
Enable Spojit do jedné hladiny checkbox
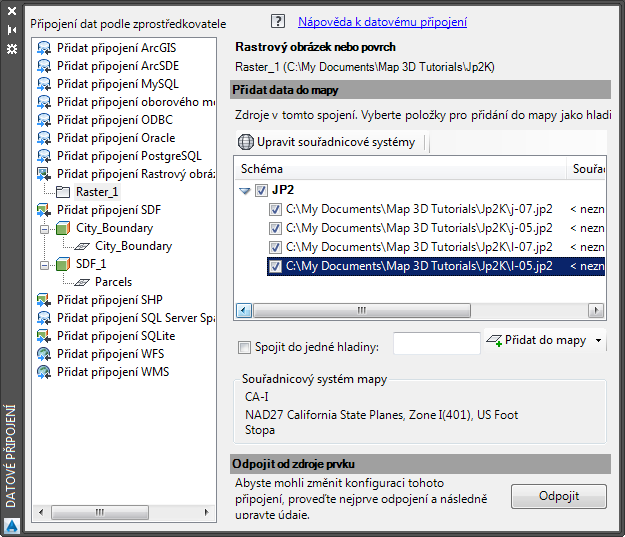click(244, 347)
